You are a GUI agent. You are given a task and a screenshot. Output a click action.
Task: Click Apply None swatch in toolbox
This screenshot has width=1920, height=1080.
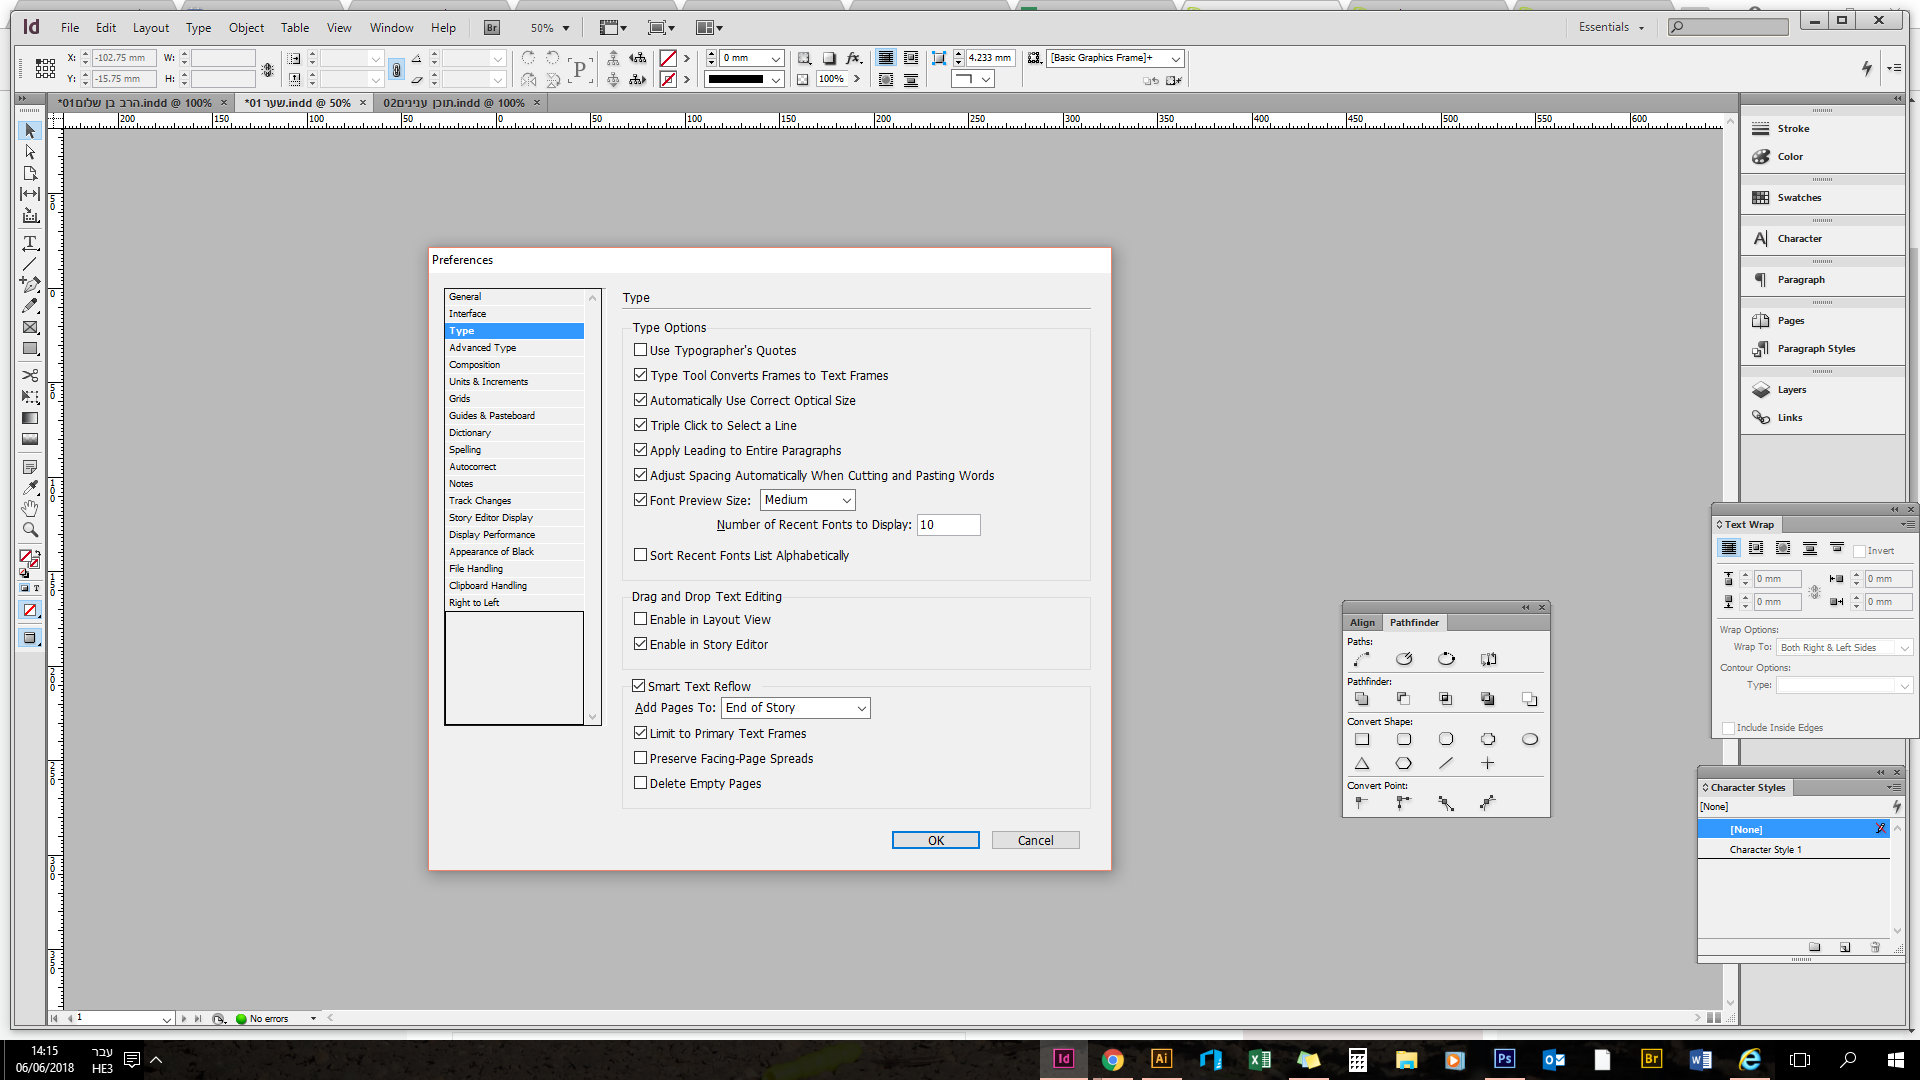[x=30, y=610]
